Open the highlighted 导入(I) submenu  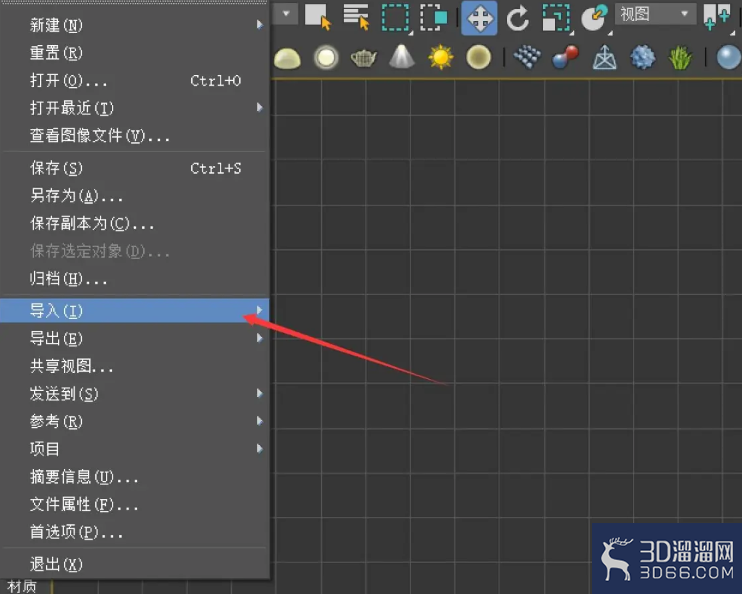(135, 310)
